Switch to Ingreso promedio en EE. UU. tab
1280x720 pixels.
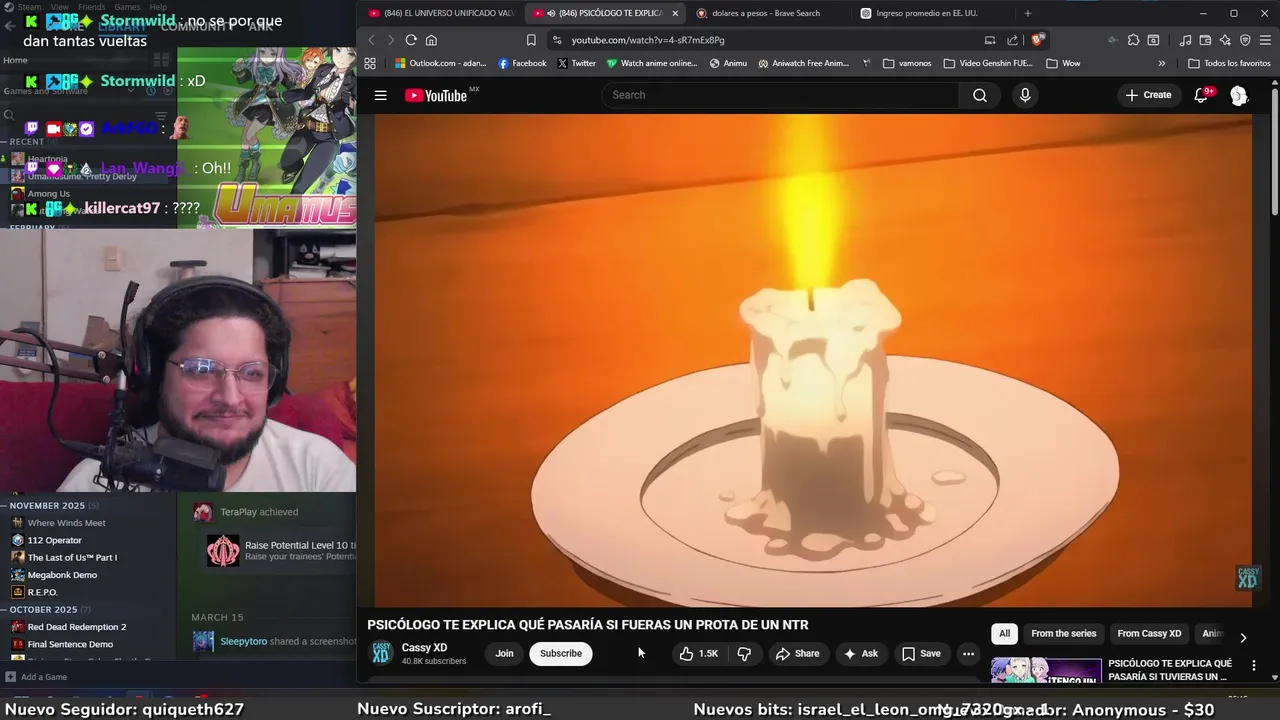tap(927, 13)
